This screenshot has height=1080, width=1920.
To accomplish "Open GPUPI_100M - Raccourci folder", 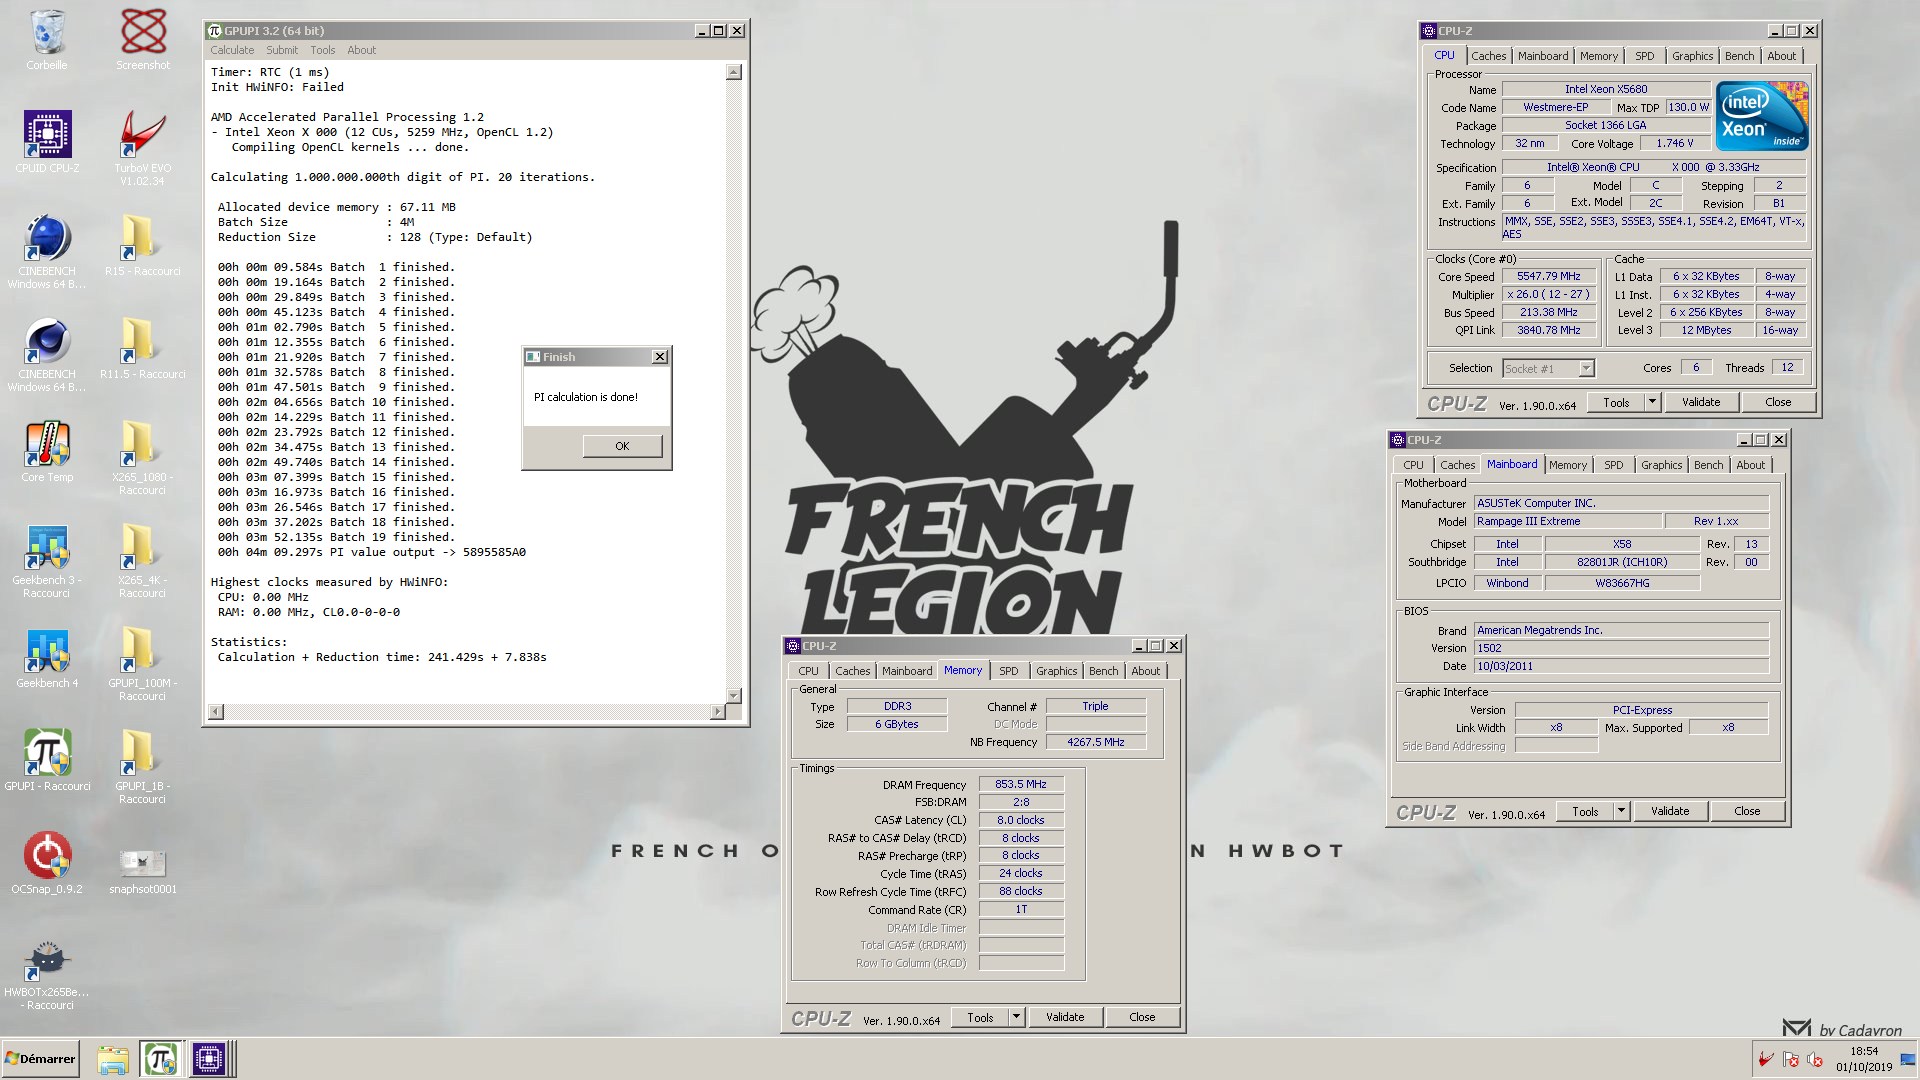I will pyautogui.click(x=143, y=664).
